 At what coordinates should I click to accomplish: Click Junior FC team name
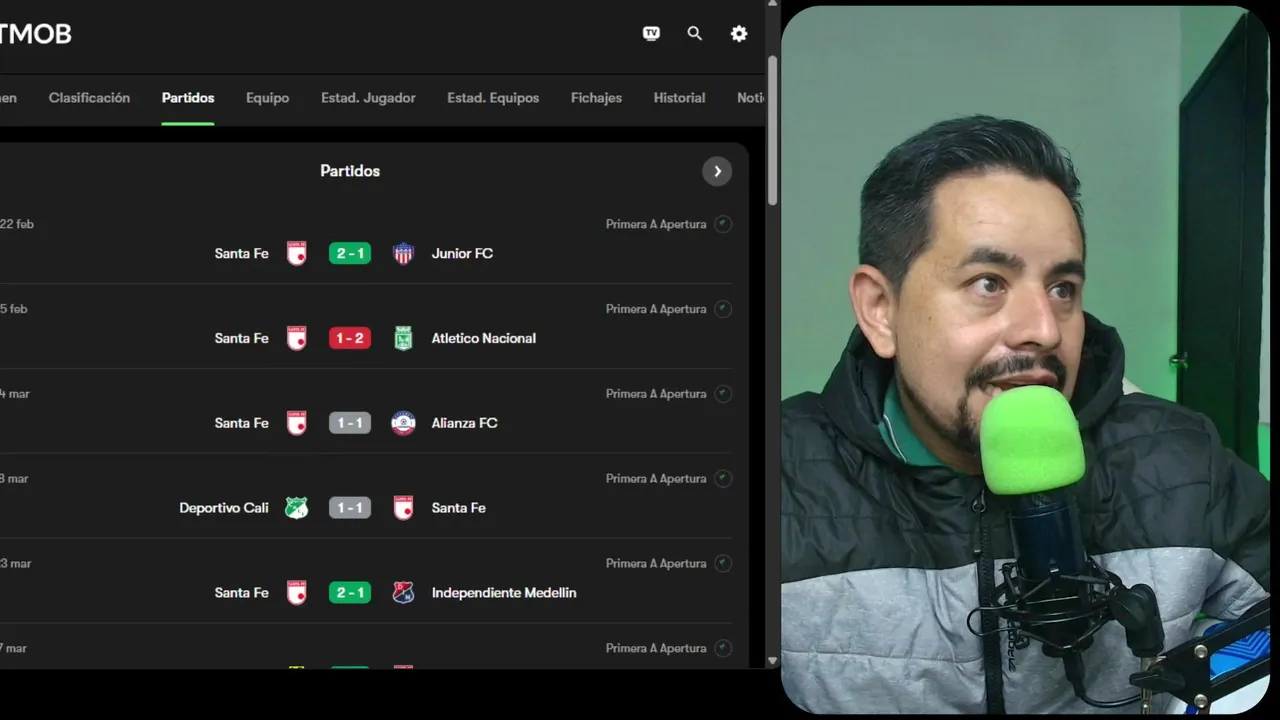pos(462,254)
